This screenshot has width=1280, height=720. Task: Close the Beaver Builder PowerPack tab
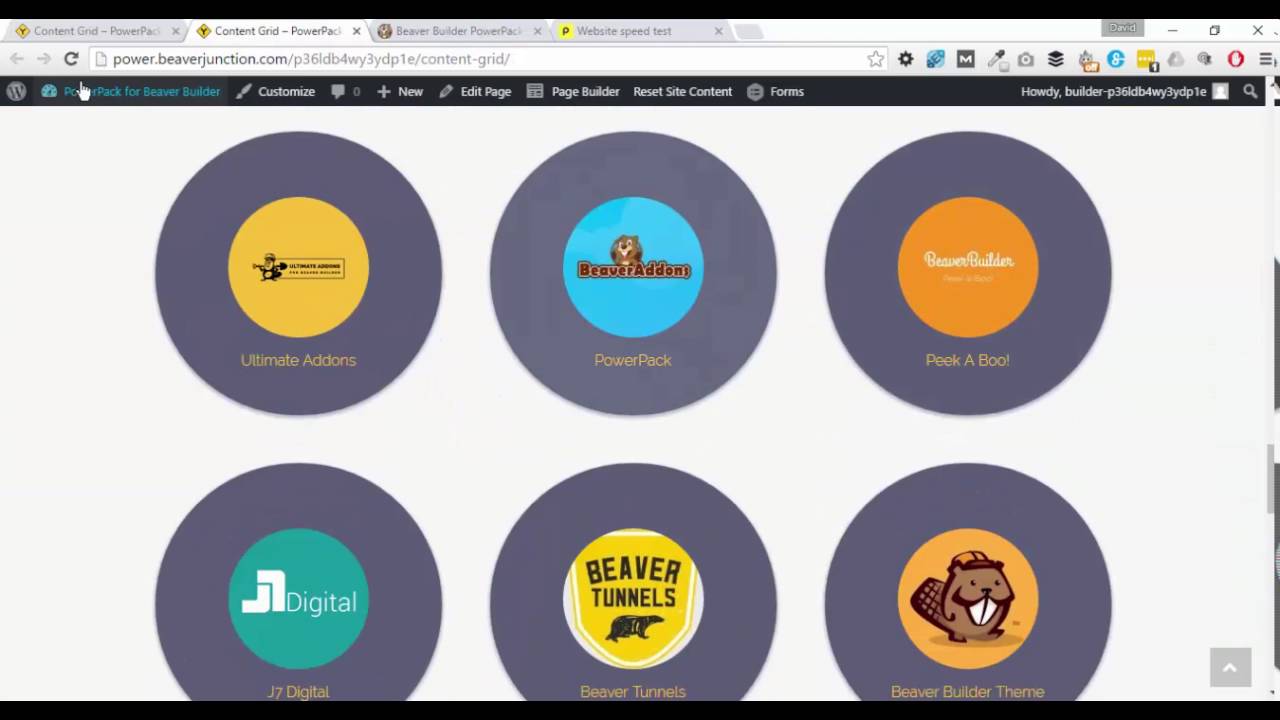coord(537,31)
